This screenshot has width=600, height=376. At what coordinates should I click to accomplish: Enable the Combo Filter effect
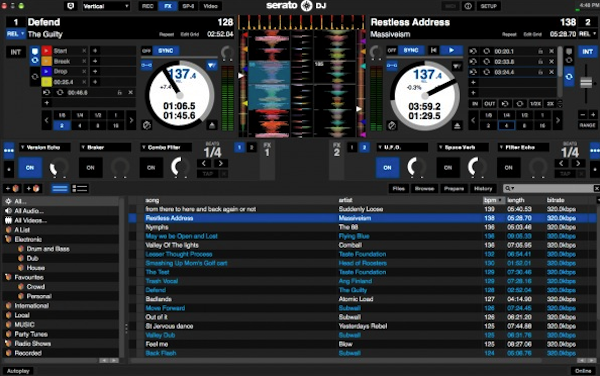point(151,168)
